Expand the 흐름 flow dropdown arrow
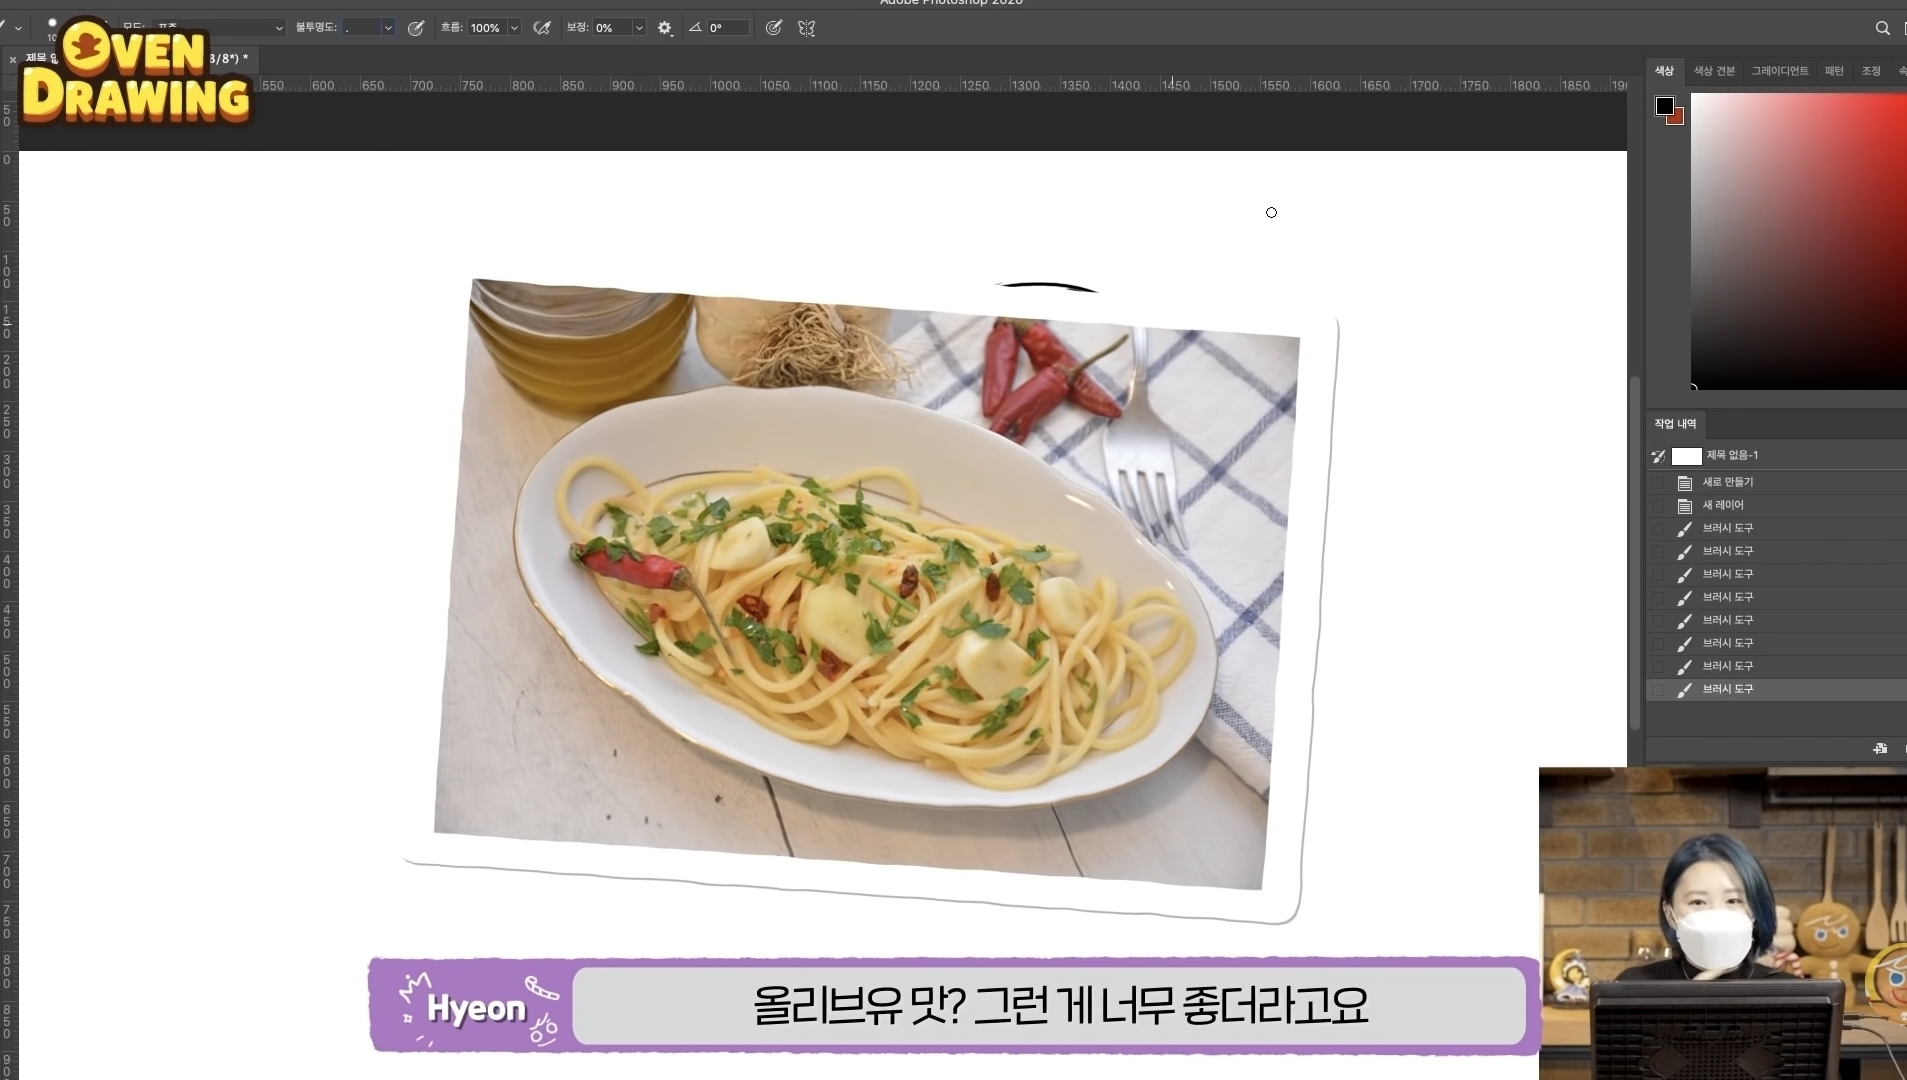Viewport: 1907px width, 1080px height. [x=514, y=28]
